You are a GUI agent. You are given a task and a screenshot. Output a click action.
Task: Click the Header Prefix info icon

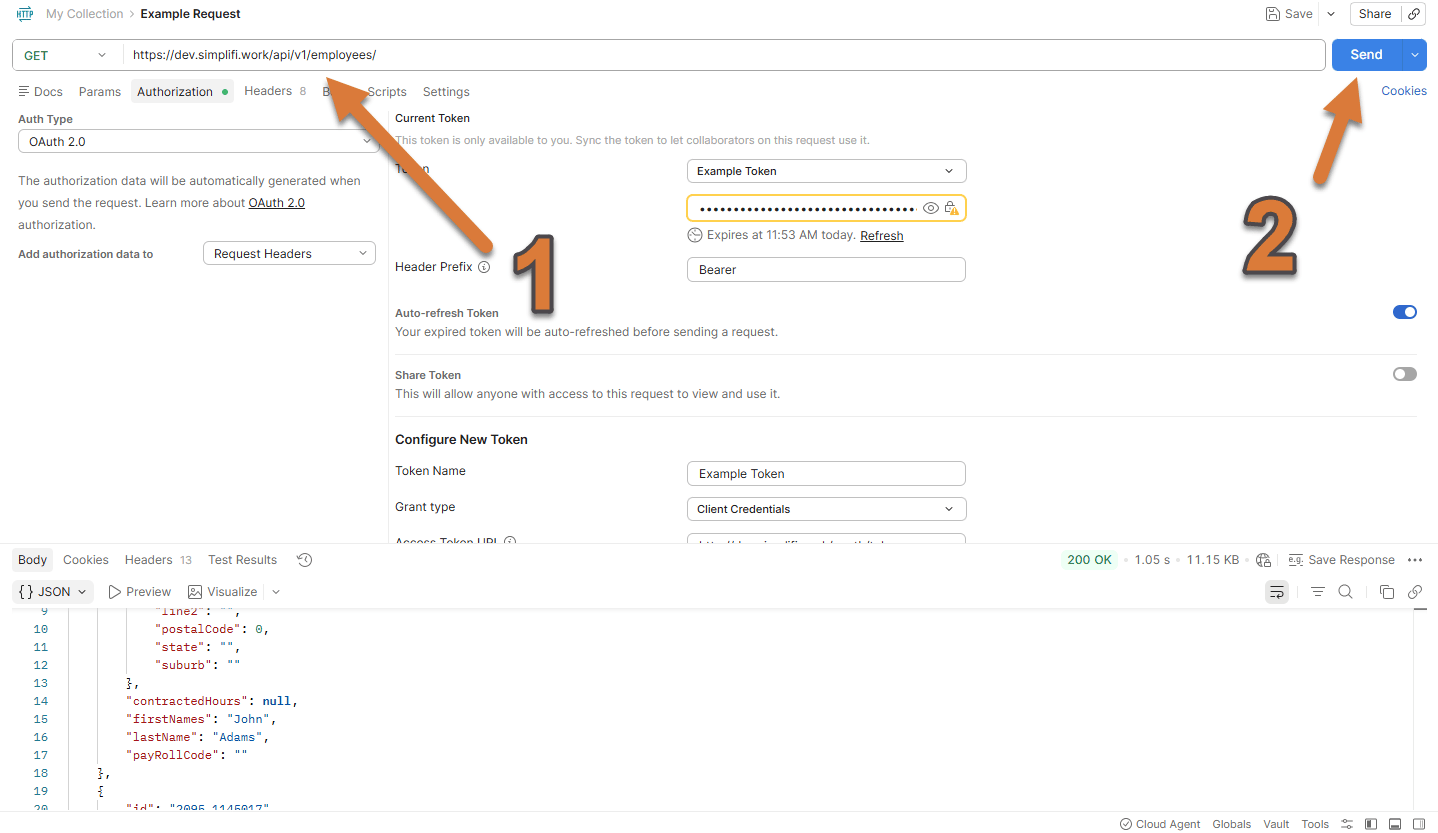click(484, 267)
